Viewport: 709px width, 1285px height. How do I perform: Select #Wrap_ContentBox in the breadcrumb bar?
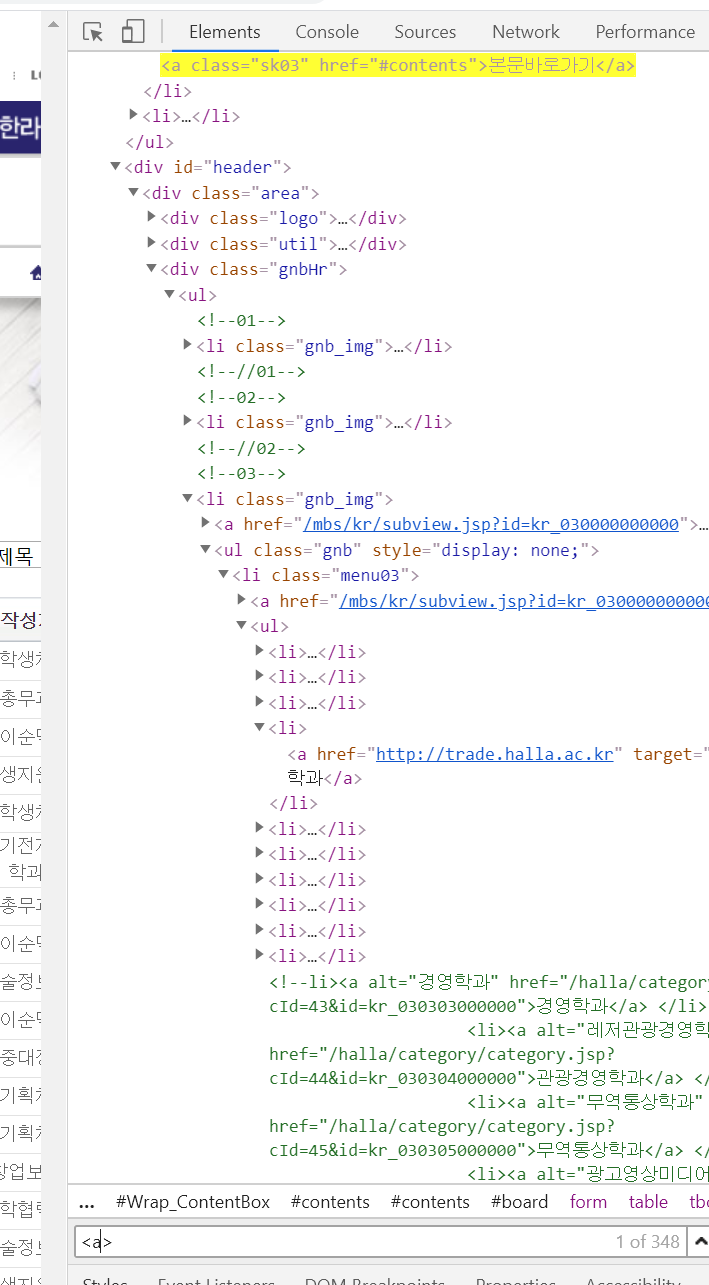tap(192, 1202)
